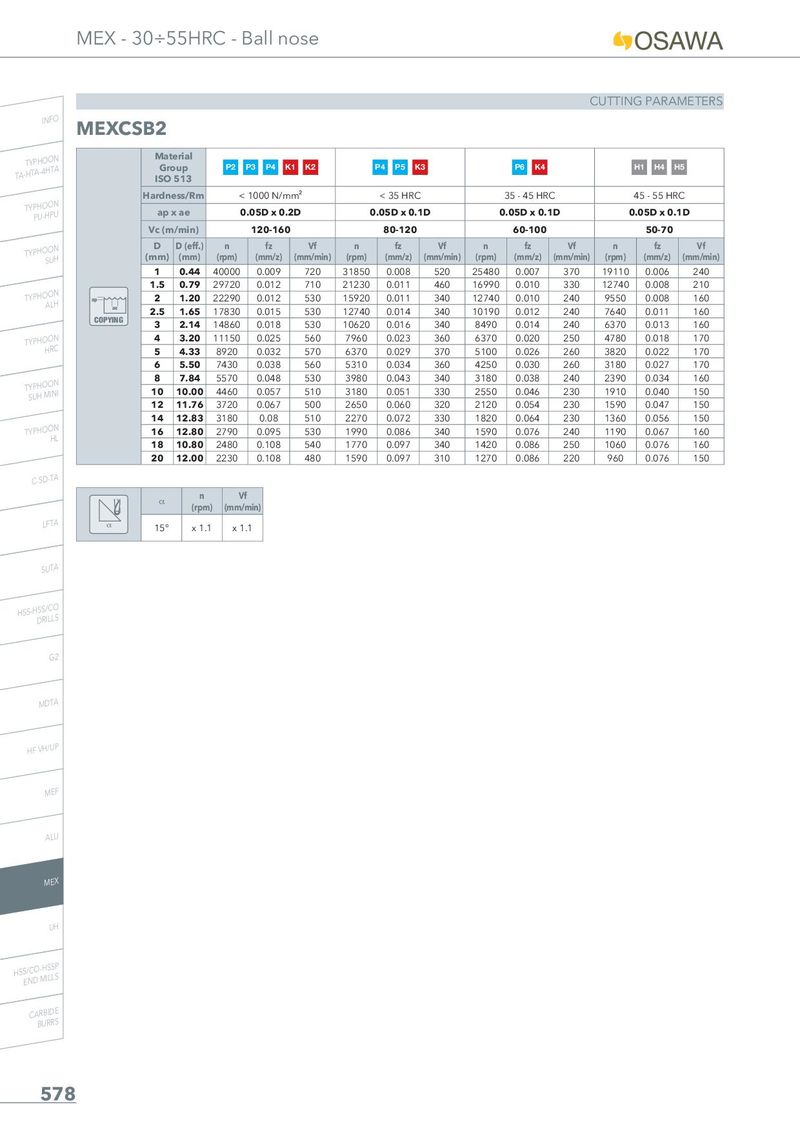This screenshot has width=800, height=1132.
Task: Open the TYPHOON HL side tab
Action: tap(32, 436)
